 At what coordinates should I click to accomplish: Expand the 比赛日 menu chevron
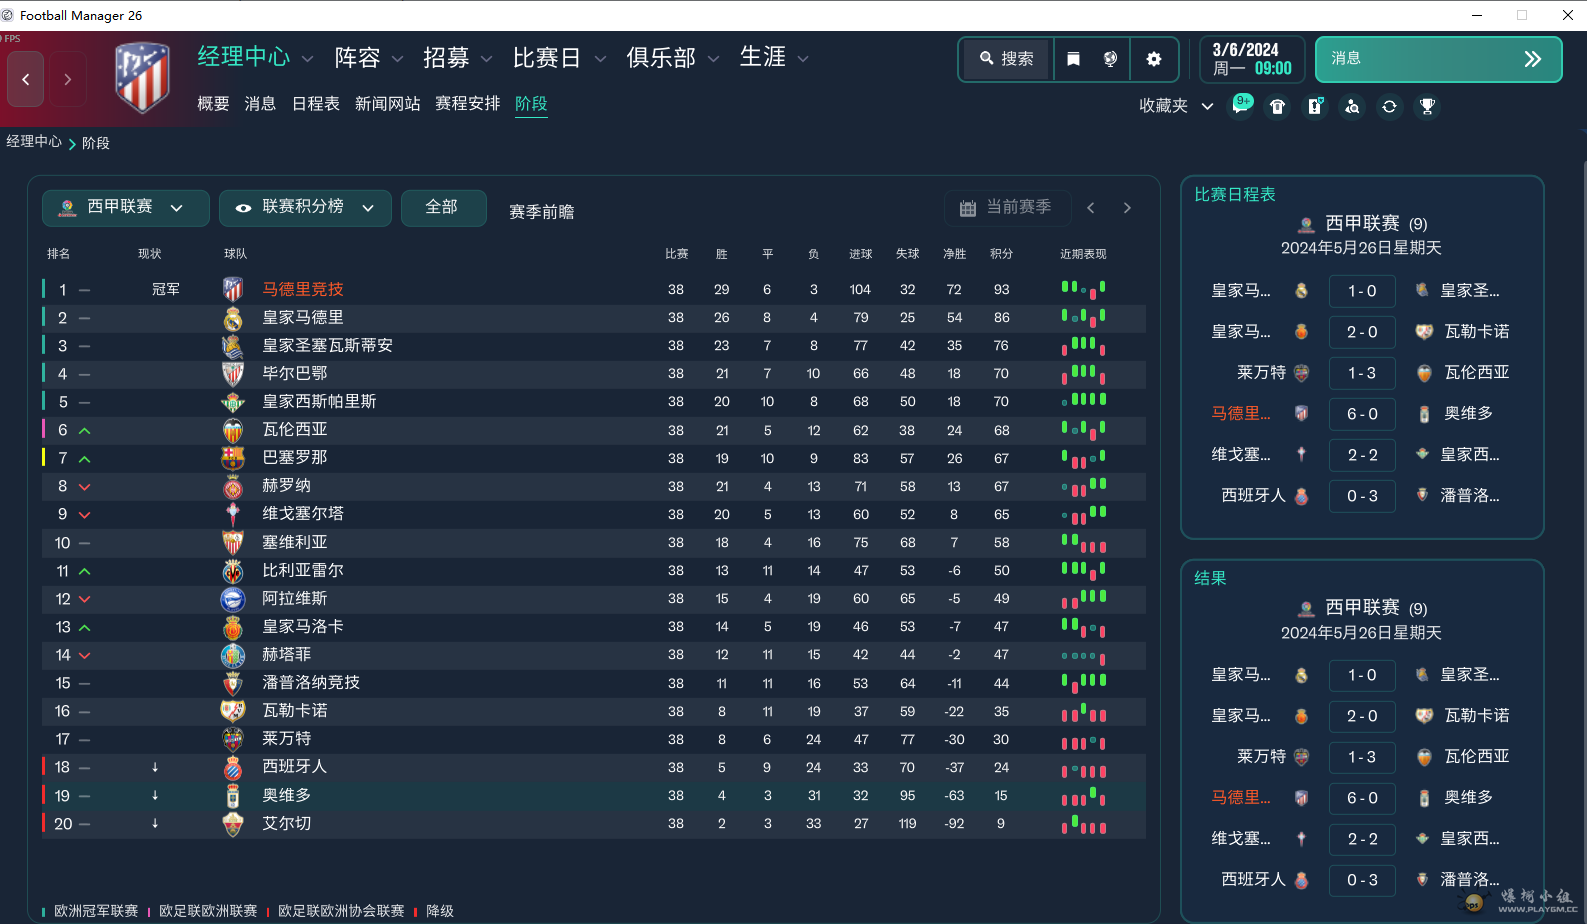click(600, 59)
